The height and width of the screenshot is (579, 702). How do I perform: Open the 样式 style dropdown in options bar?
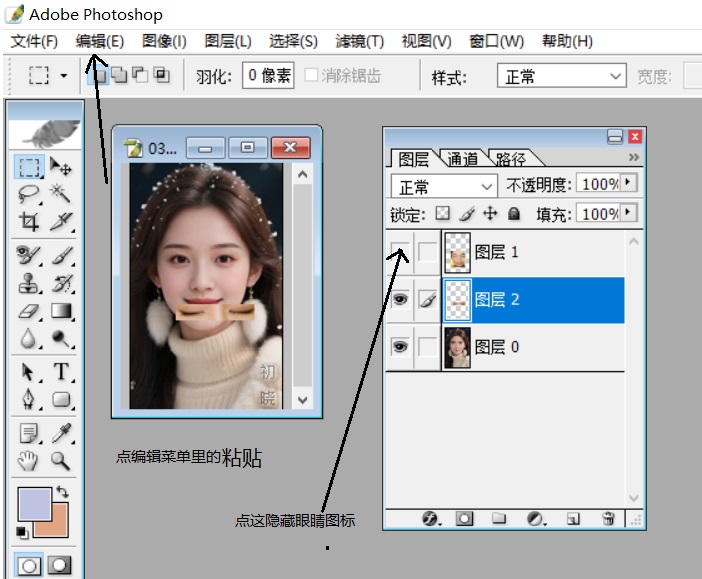pyautogui.click(x=561, y=76)
